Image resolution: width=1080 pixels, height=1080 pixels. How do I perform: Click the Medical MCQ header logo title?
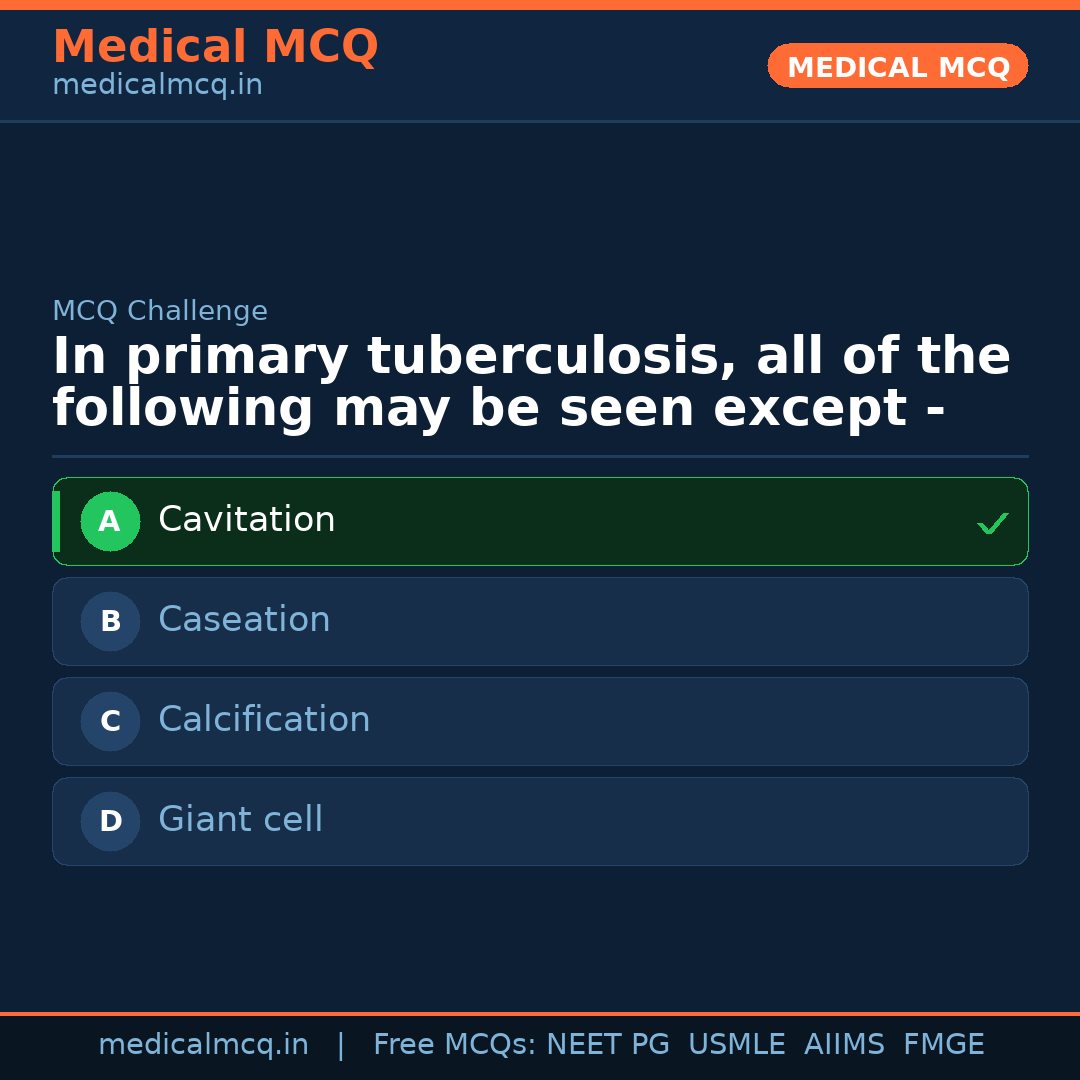coord(215,47)
